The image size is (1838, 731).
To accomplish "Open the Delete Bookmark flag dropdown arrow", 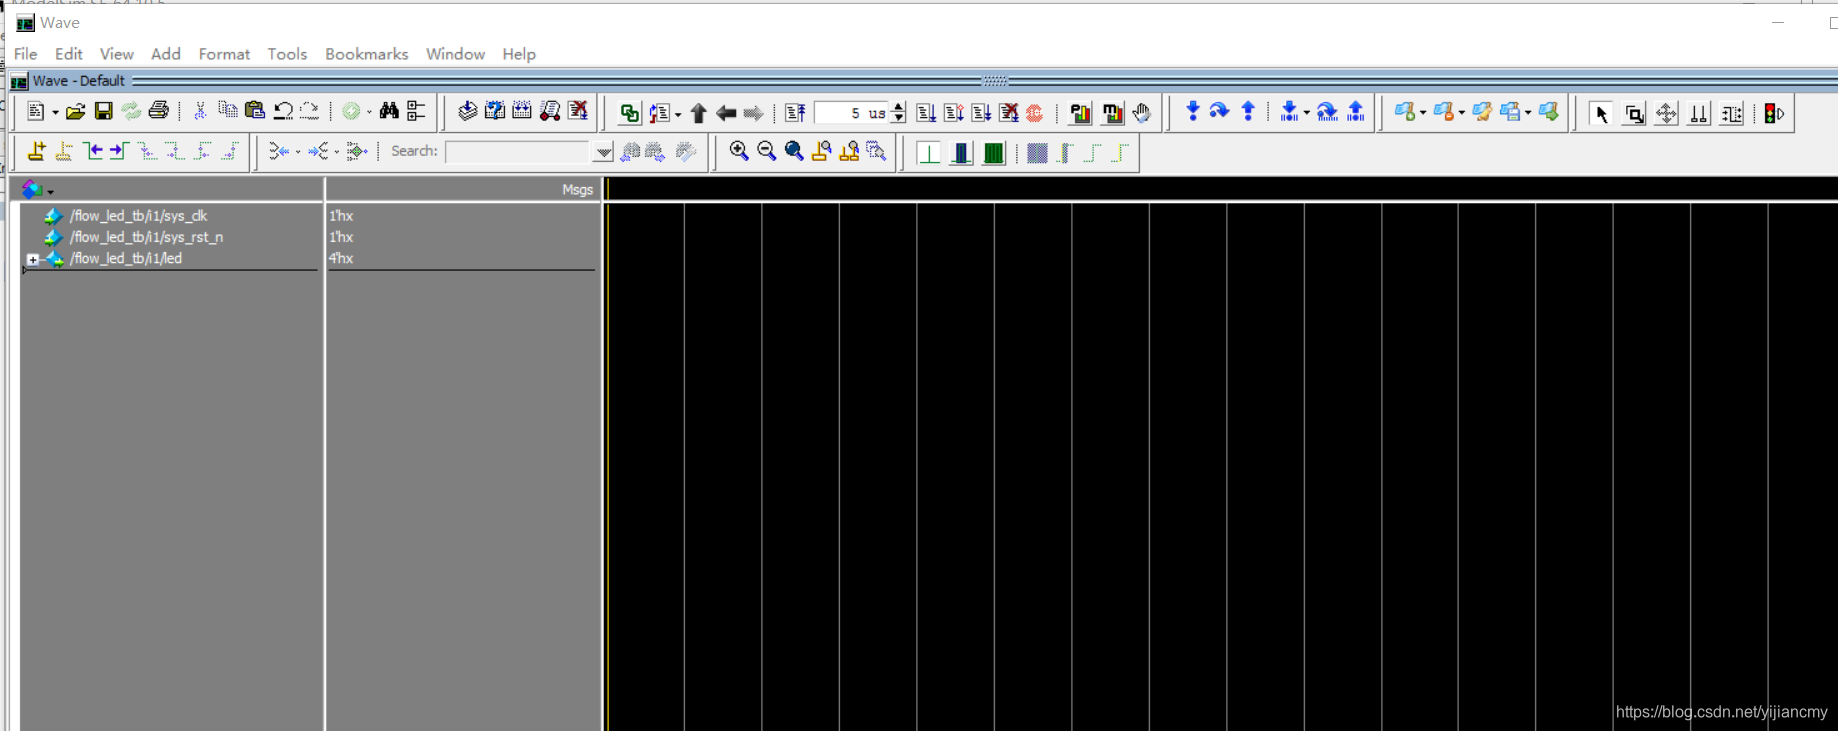I will tap(1462, 113).
